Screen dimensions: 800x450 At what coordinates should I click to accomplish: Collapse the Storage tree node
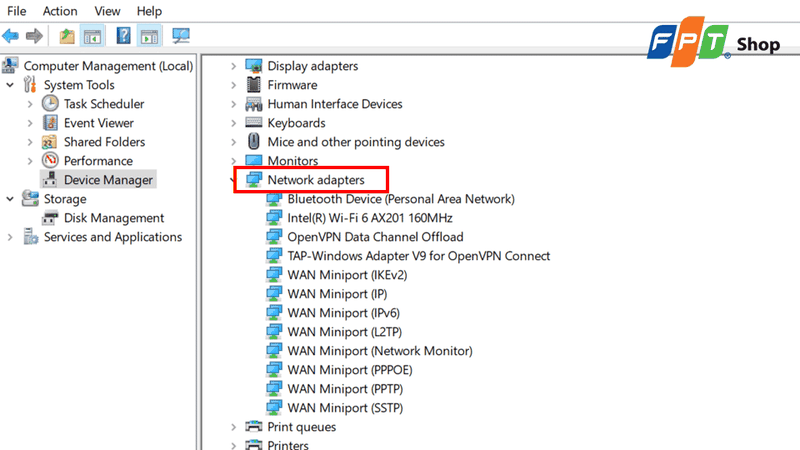10,198
